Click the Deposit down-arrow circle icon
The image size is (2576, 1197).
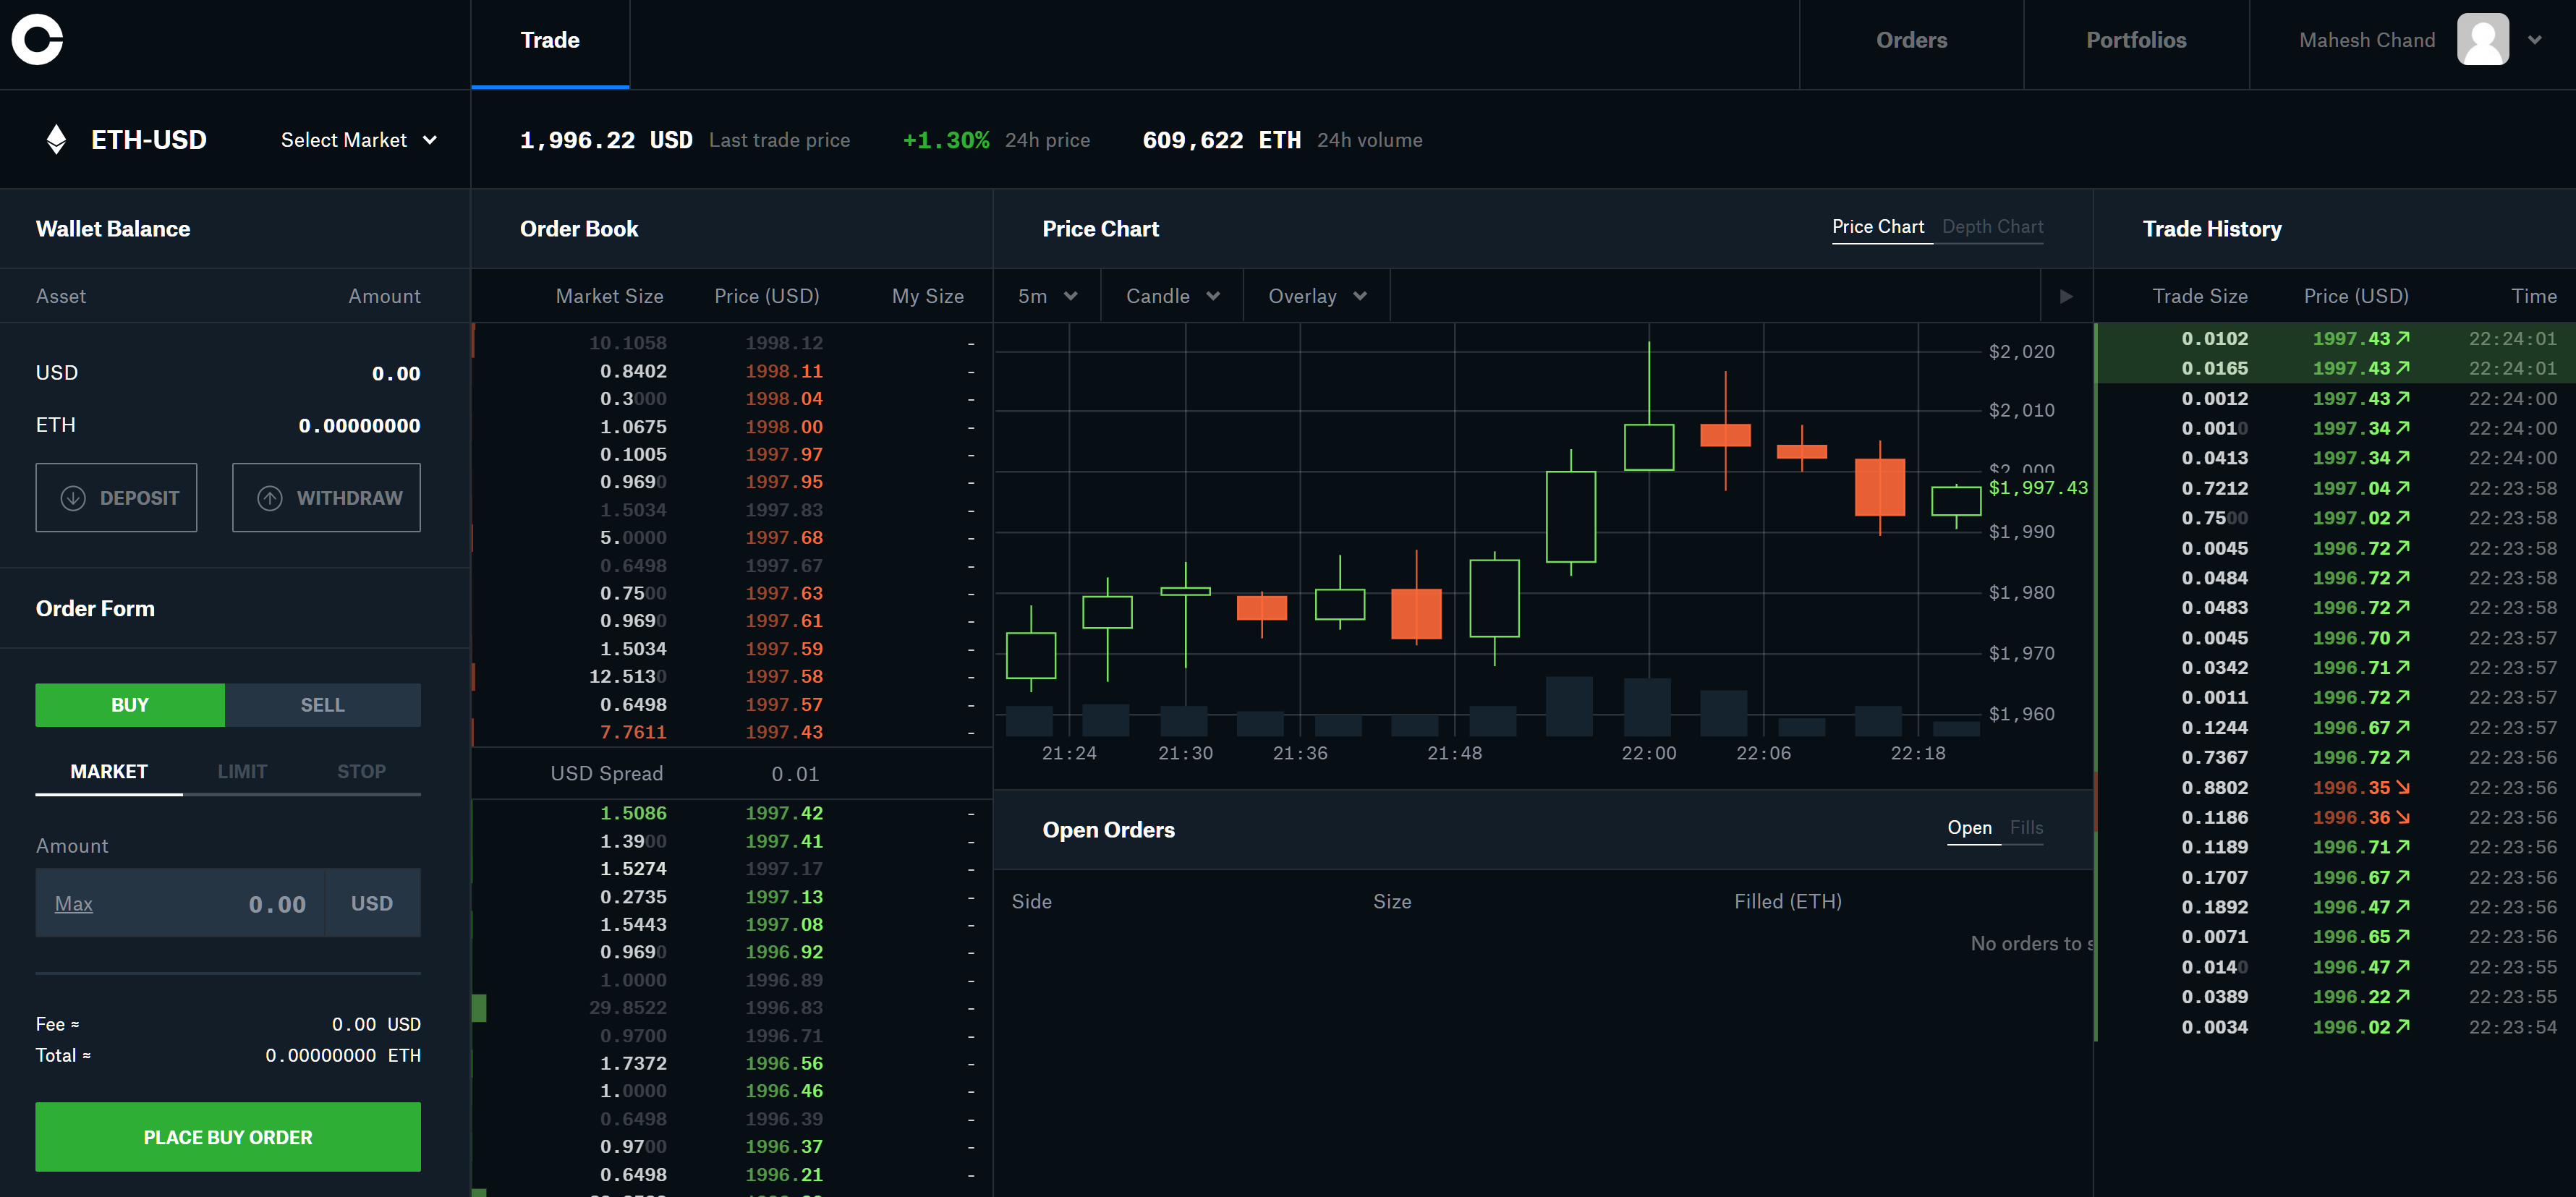click(x=73, y=498)
